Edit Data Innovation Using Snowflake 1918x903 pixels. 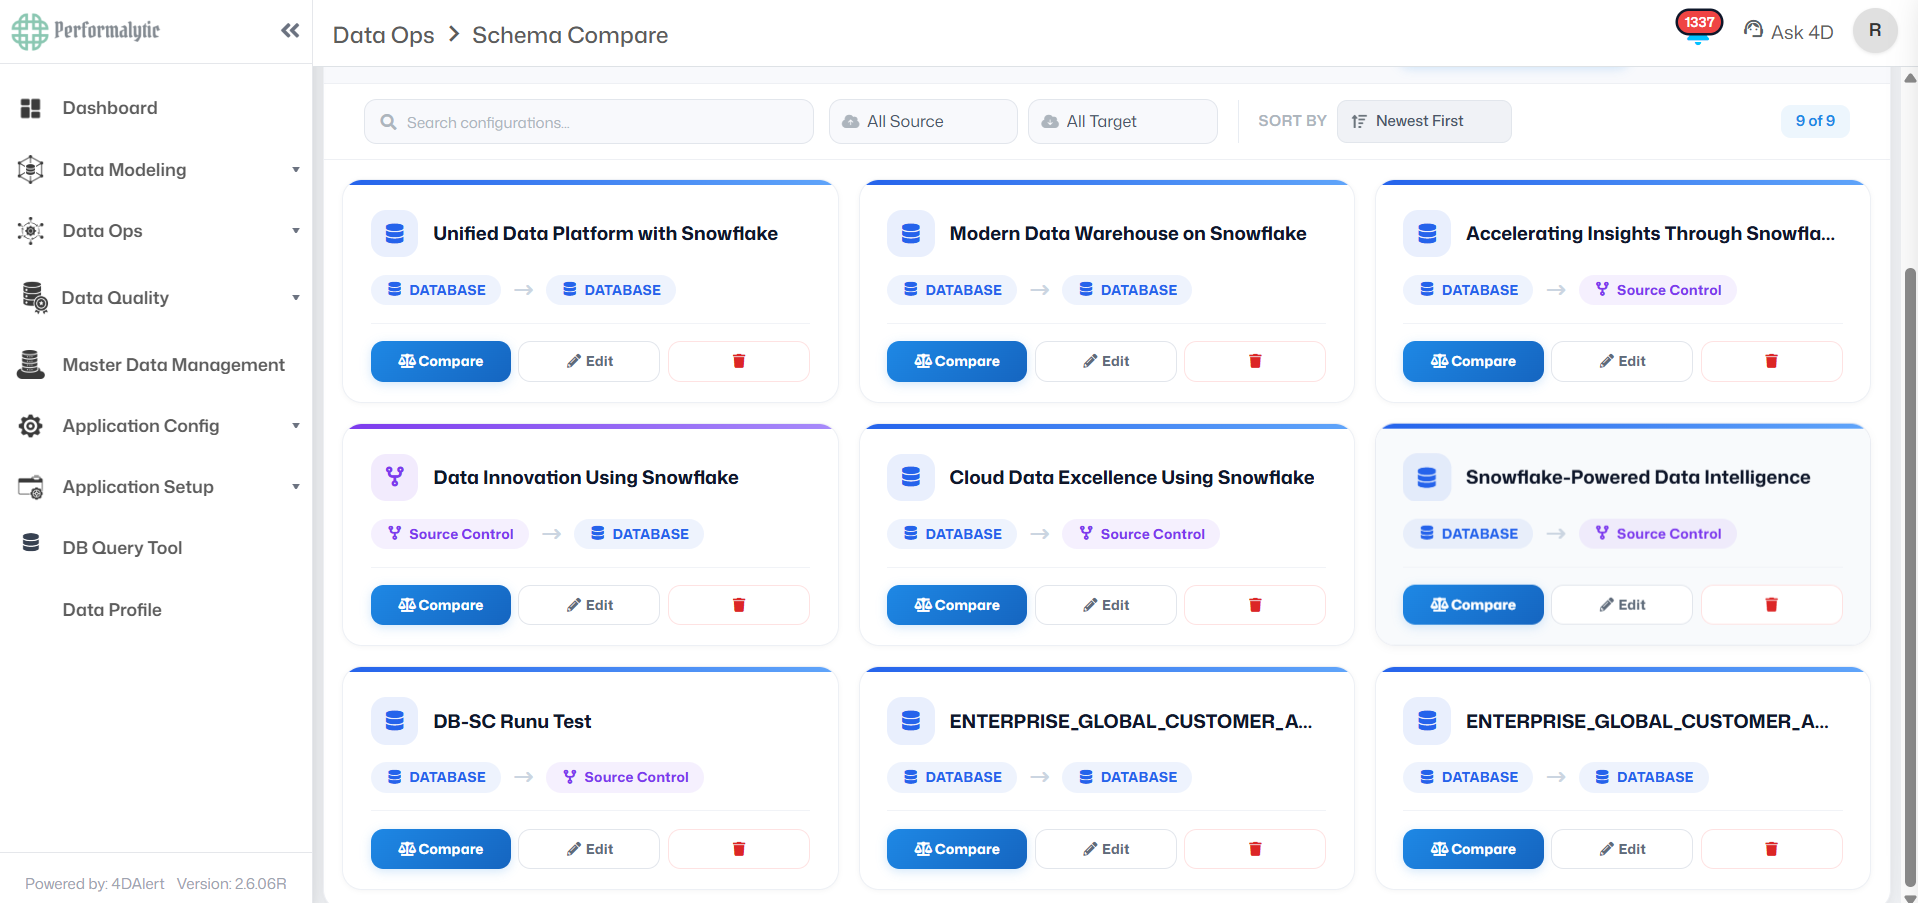(x=589, y=605)
